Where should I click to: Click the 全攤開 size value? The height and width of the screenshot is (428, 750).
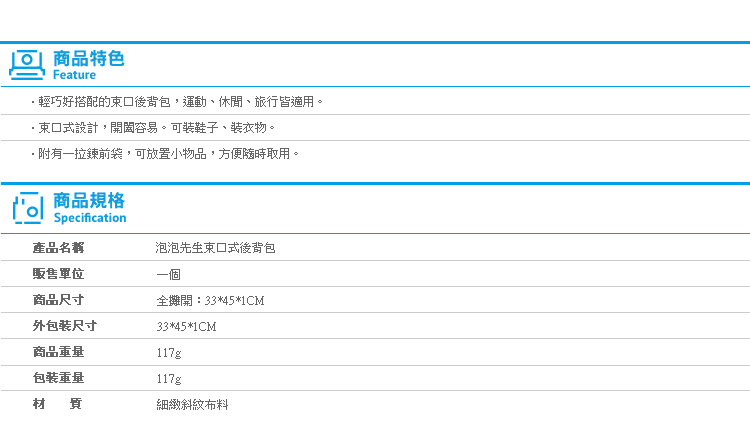pos(209,300)
